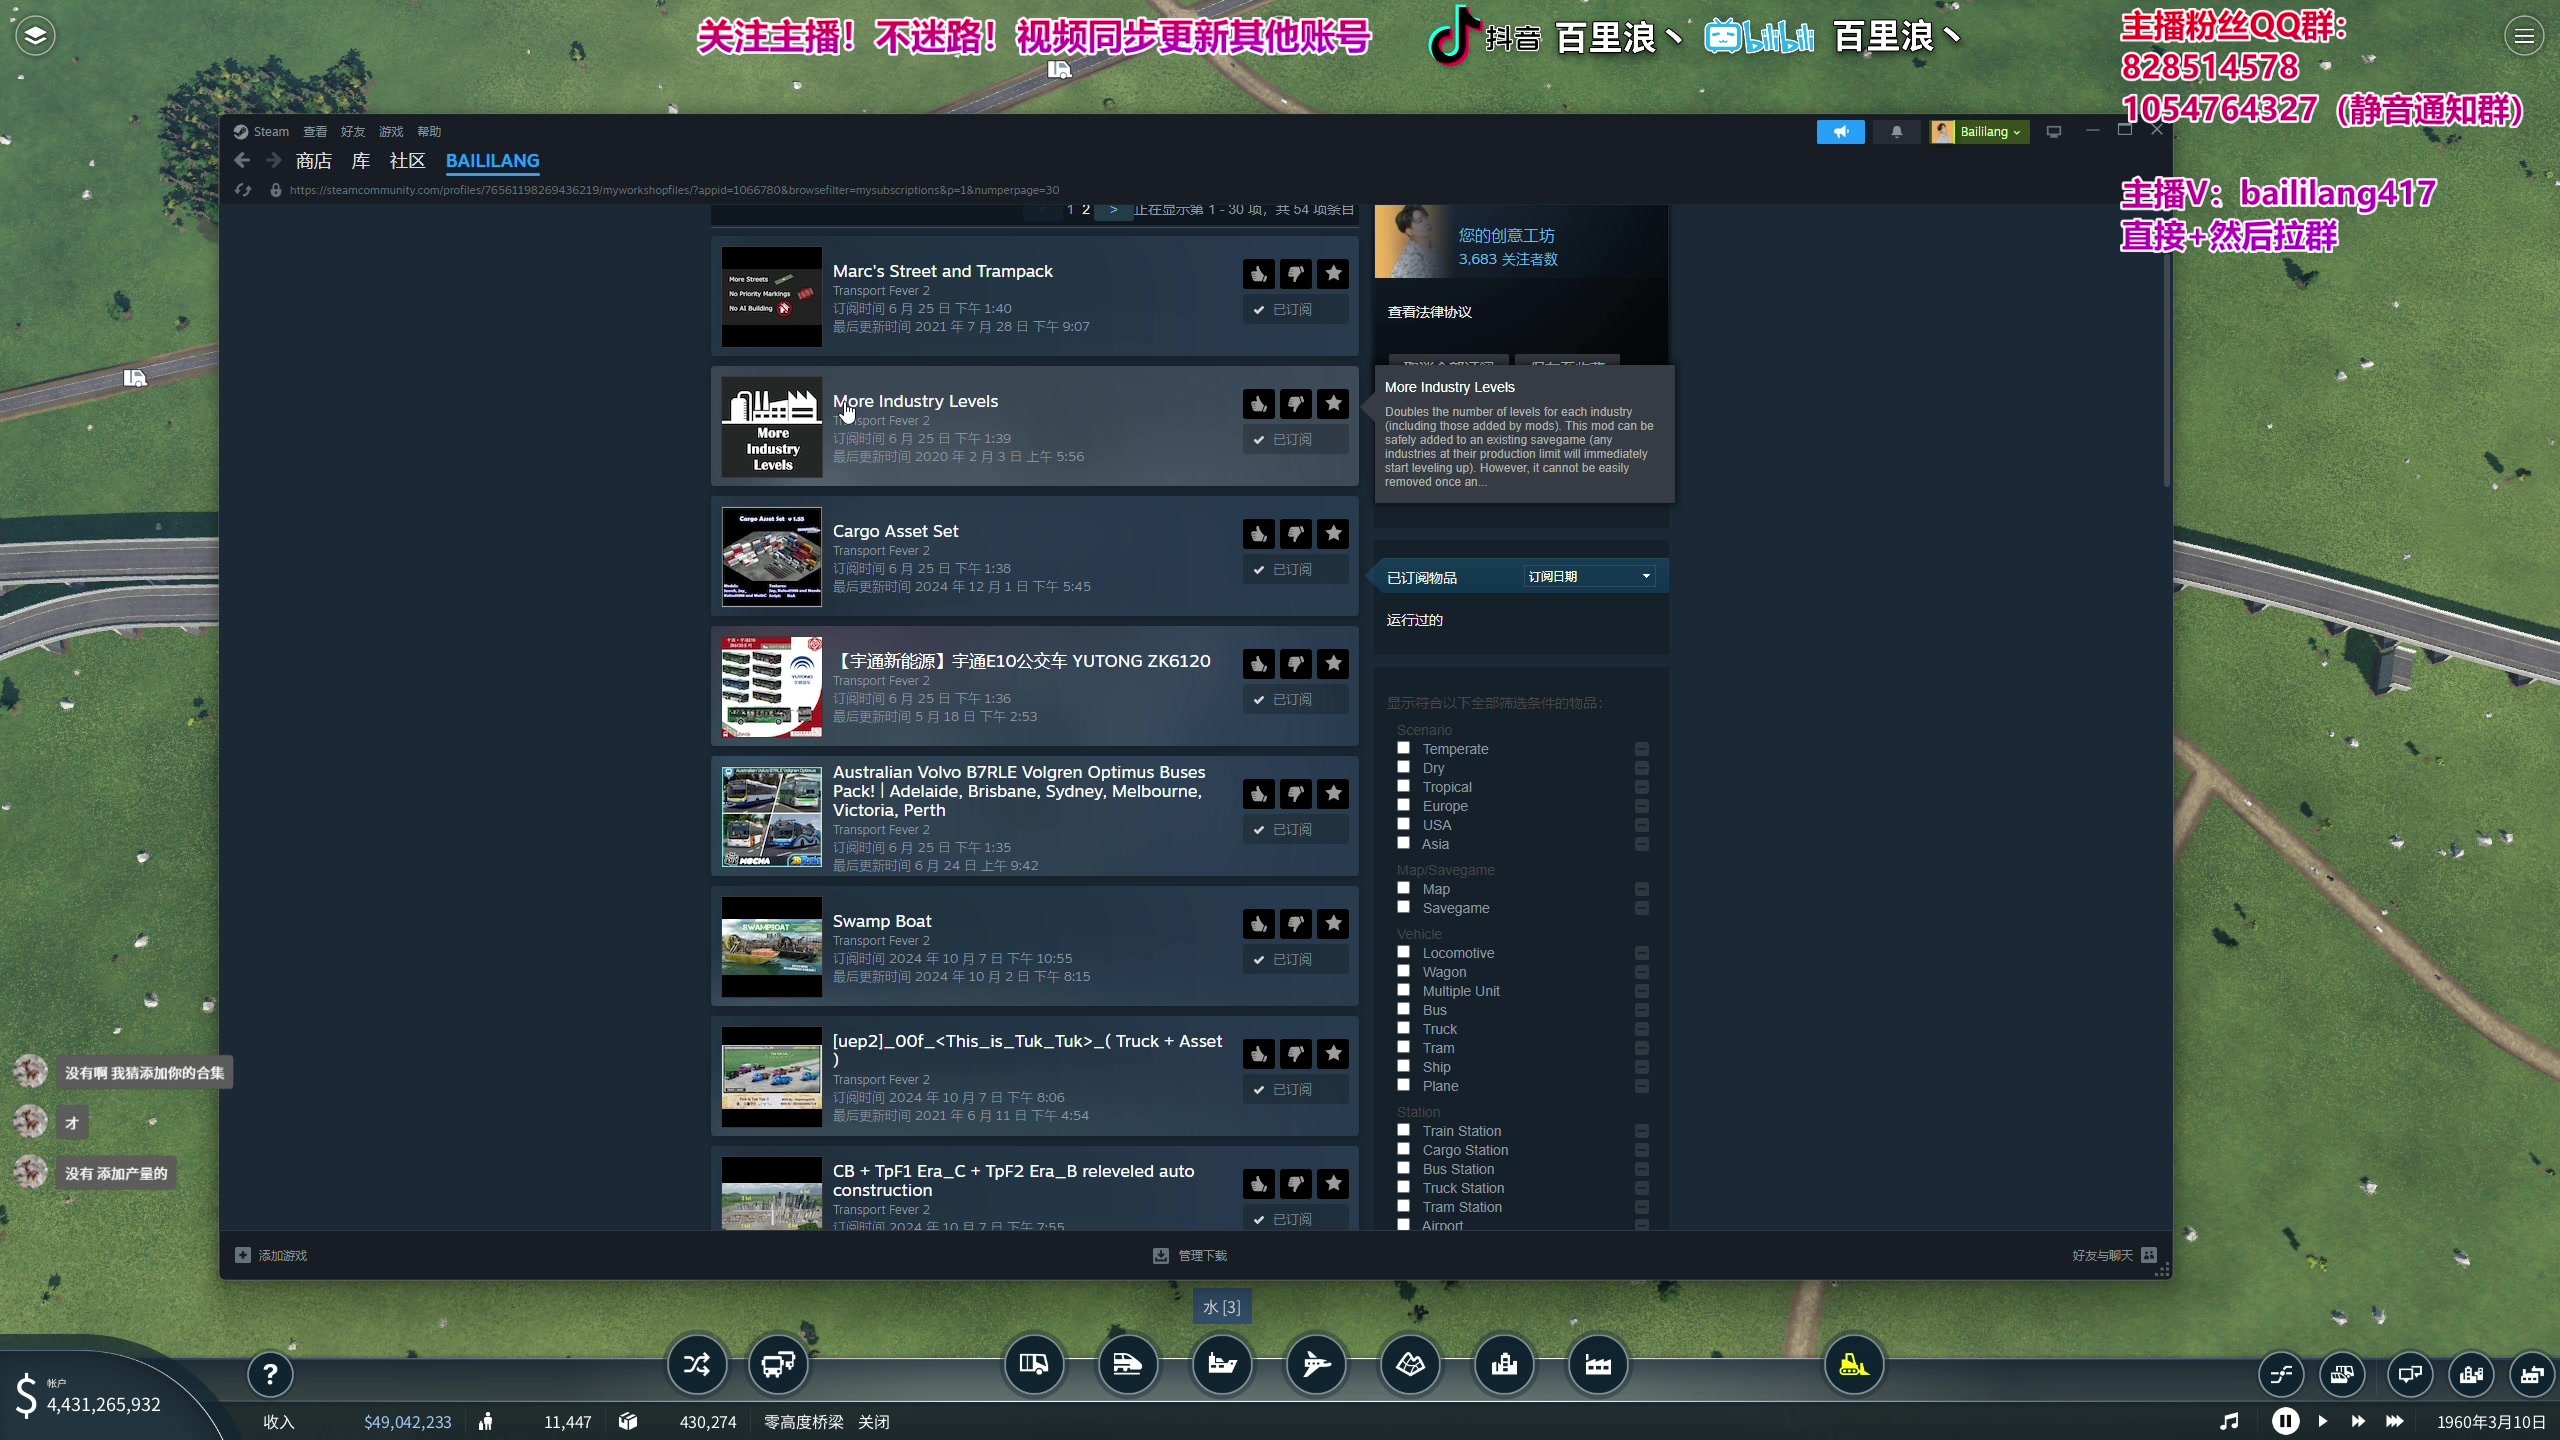
Task: Go back in Steam browser
Action: pos(242,160)
